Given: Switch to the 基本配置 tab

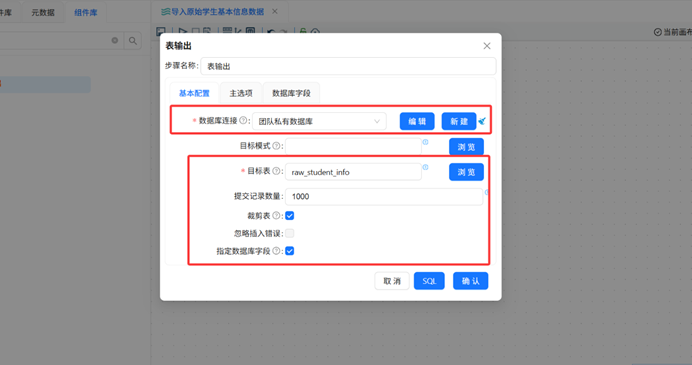Looking at the screenshot, I should click(x=194, y=93).
